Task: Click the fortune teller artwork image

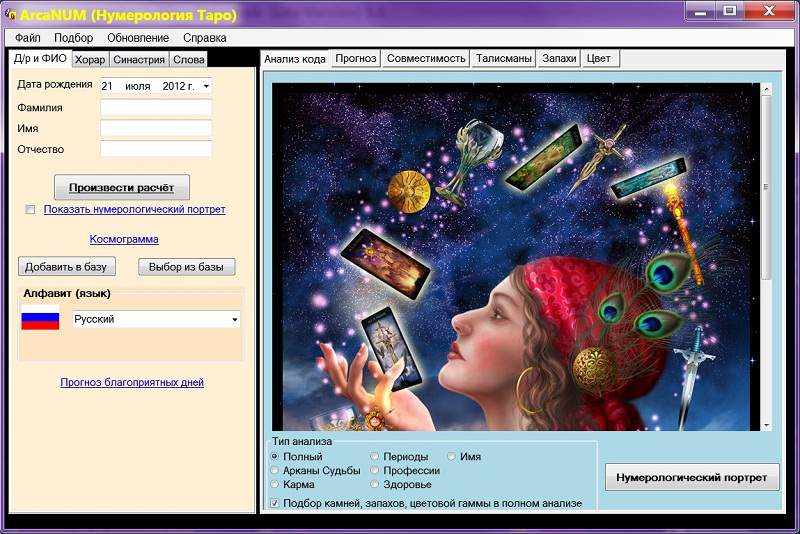Action: (x=516, y=257)
